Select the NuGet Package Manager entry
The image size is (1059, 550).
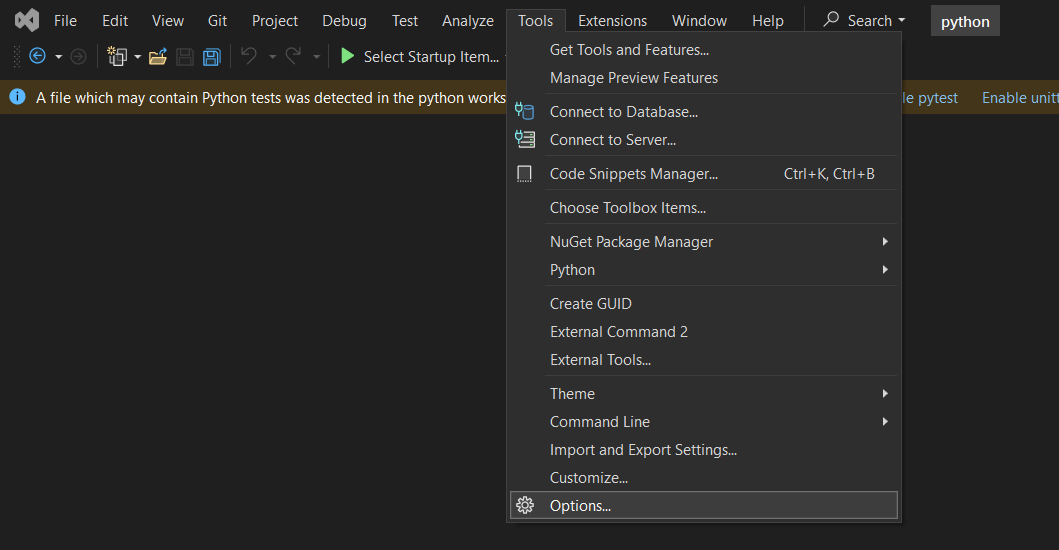click(704, 241)
